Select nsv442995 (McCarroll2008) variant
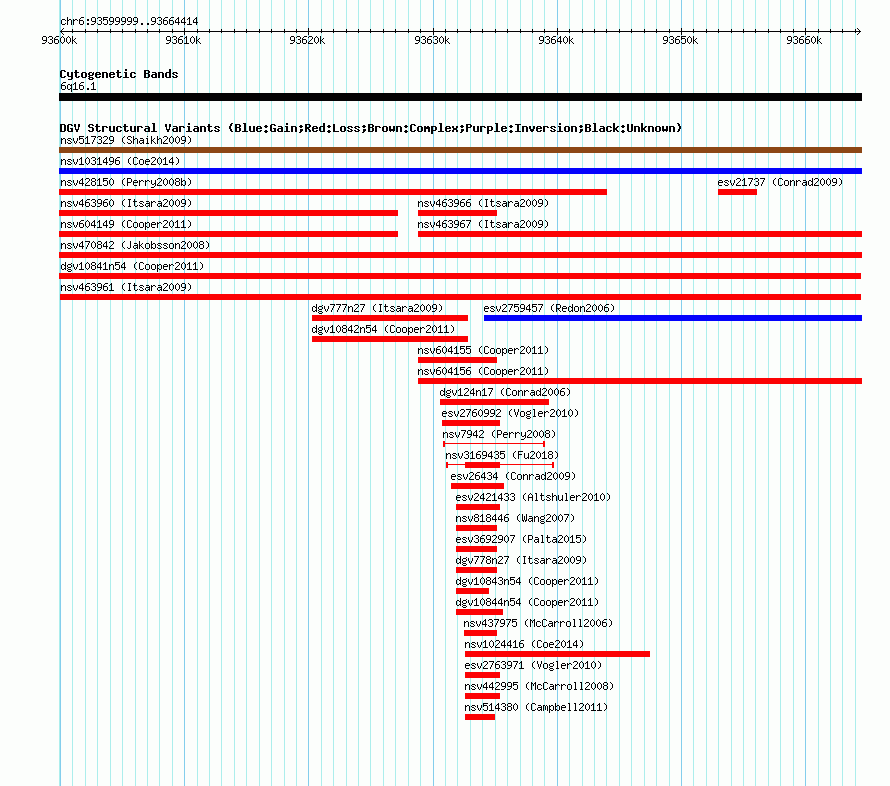Screen dimensions: 890x786 [x=539, y=686]
